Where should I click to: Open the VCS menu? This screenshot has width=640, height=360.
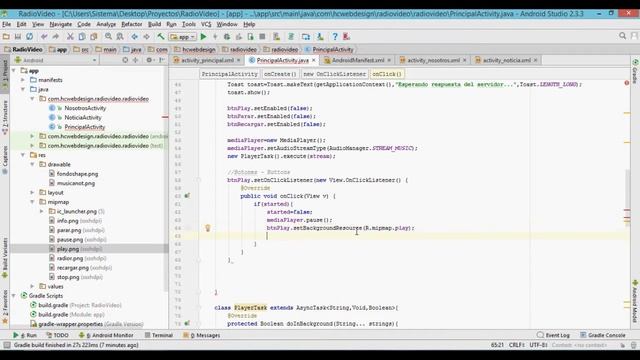click(206, 24)
